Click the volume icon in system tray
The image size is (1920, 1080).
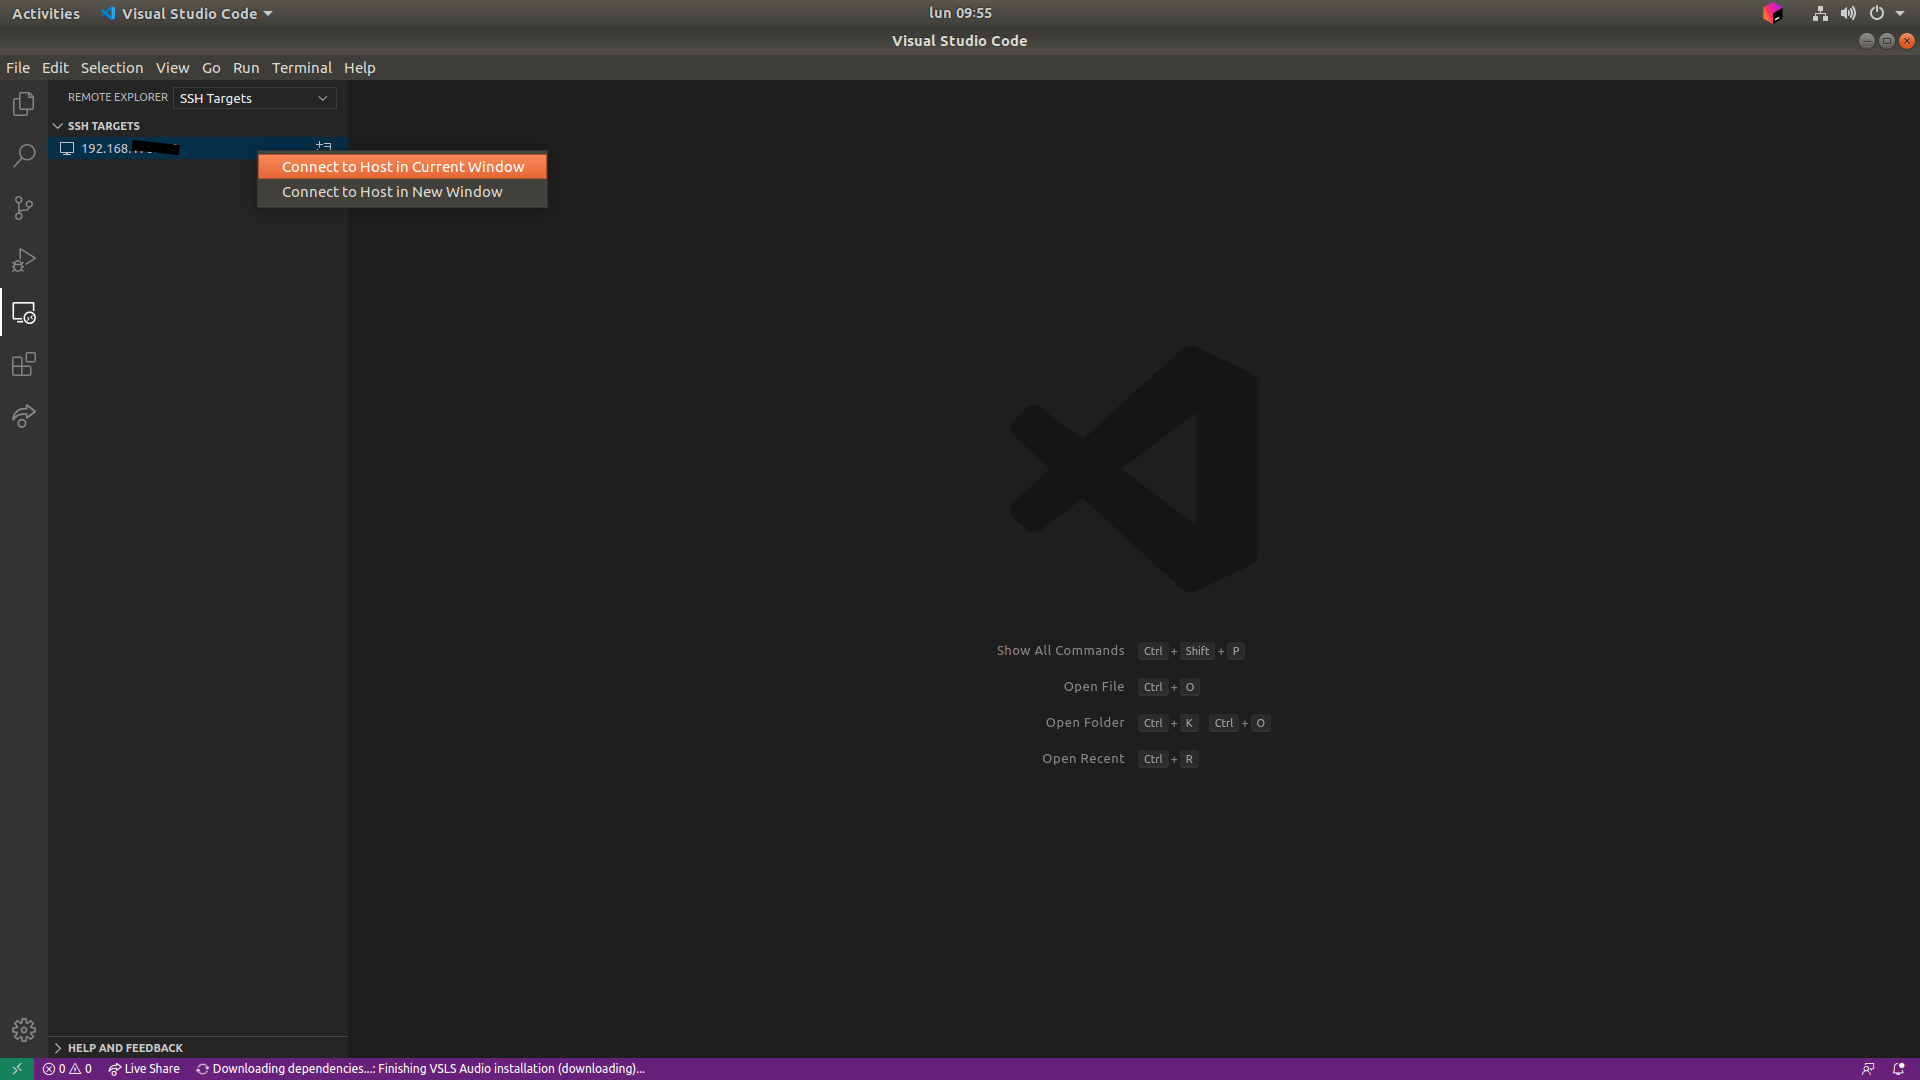pyautogui.click(x=1848, y=14)
